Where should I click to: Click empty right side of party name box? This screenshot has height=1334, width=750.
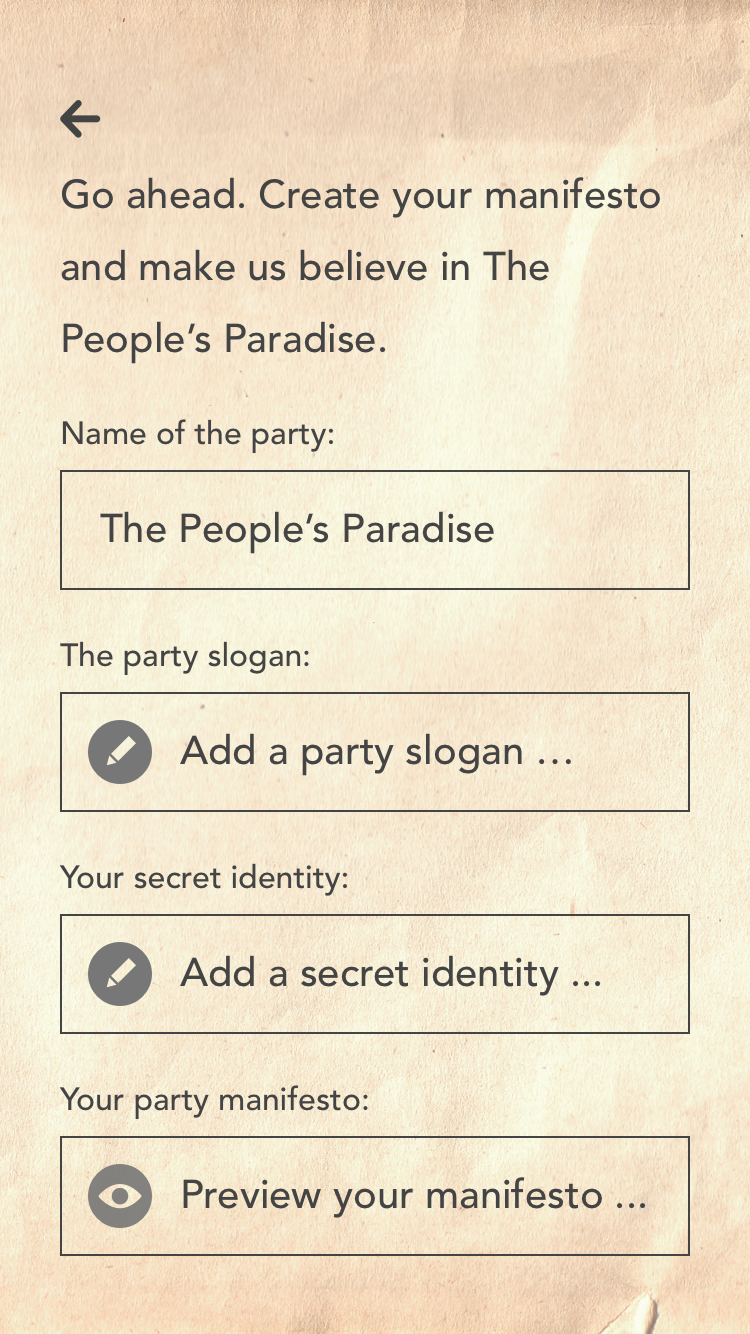coord(600,530)
